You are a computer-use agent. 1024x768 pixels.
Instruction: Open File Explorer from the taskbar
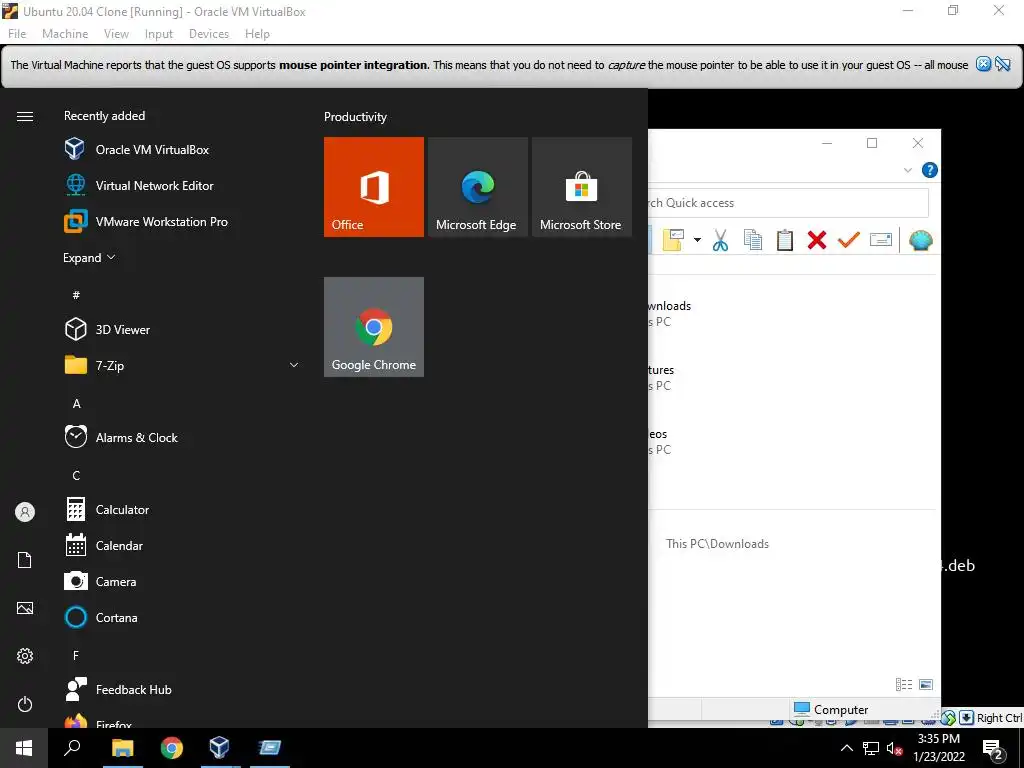click(122, 748)
